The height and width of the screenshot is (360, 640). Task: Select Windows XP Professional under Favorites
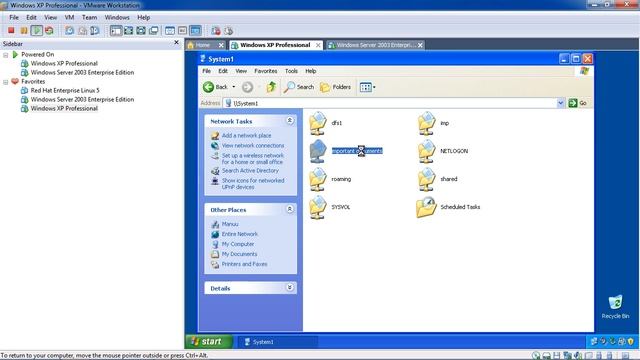point(64,109)
